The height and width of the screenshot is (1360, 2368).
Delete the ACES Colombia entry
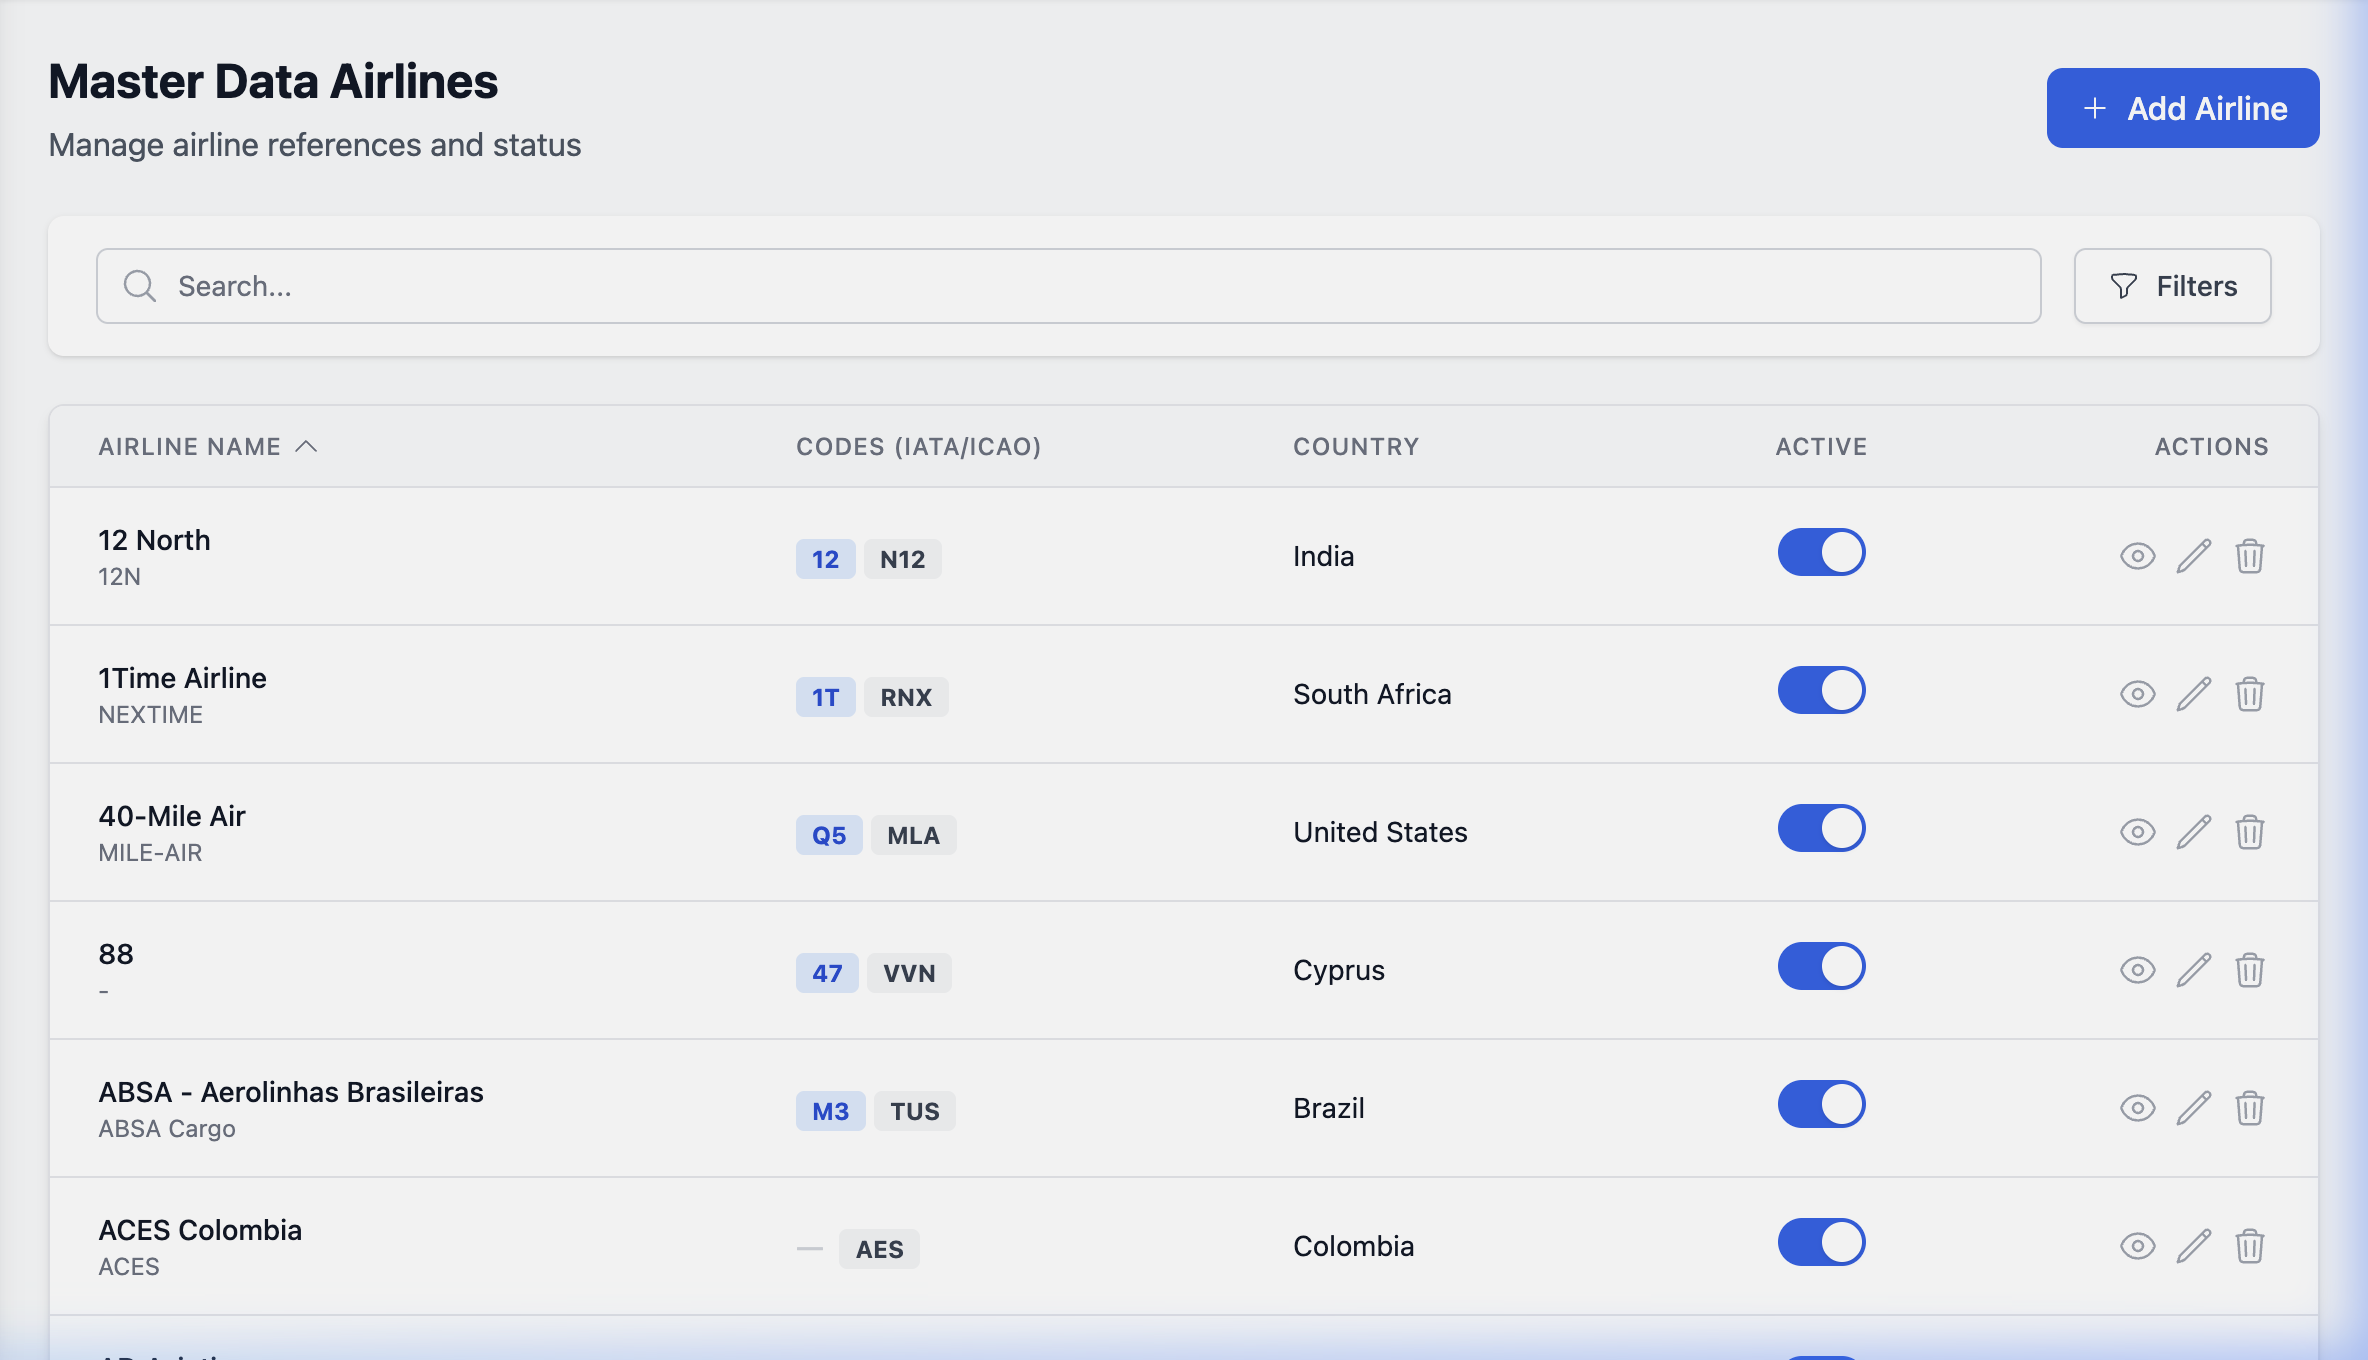(x=2250, y=1246)
